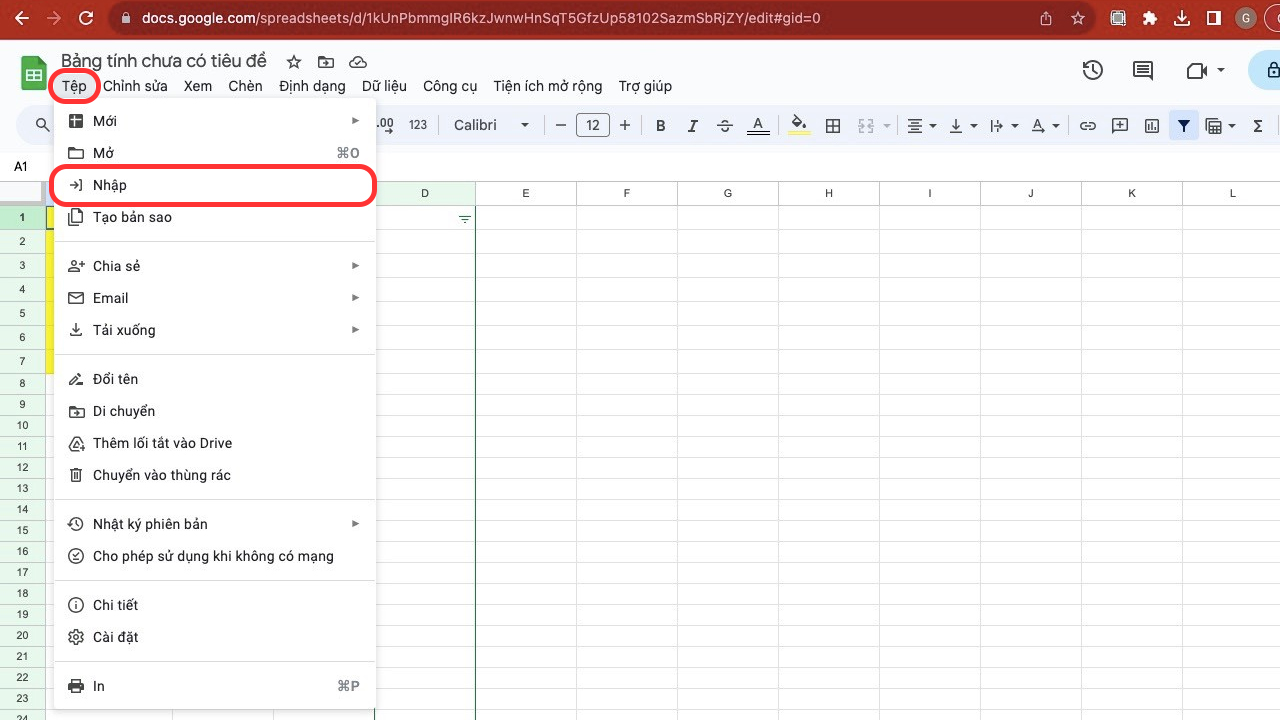Open the Xem menu
Viewport: 1280px width, 720px height.
198,86
